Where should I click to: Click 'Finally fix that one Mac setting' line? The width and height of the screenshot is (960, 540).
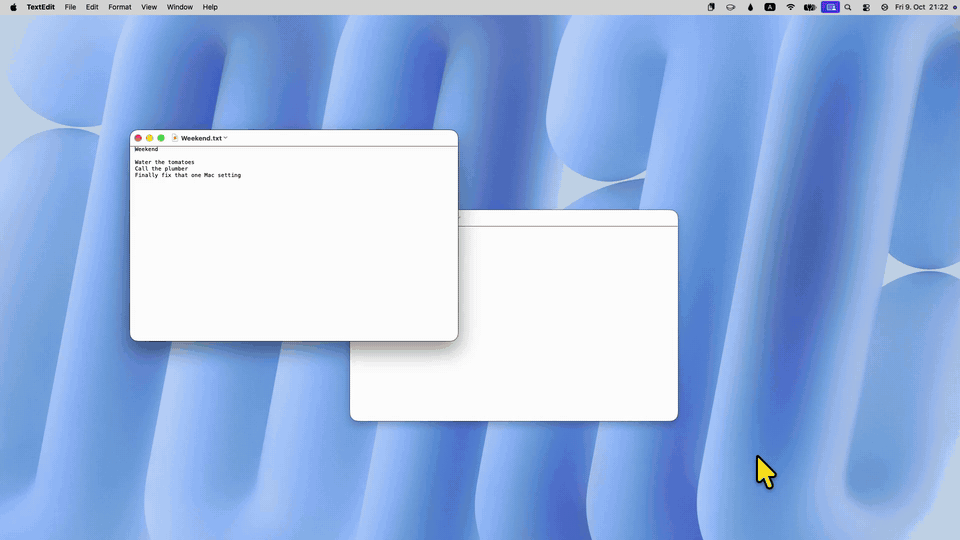[187, 175]
